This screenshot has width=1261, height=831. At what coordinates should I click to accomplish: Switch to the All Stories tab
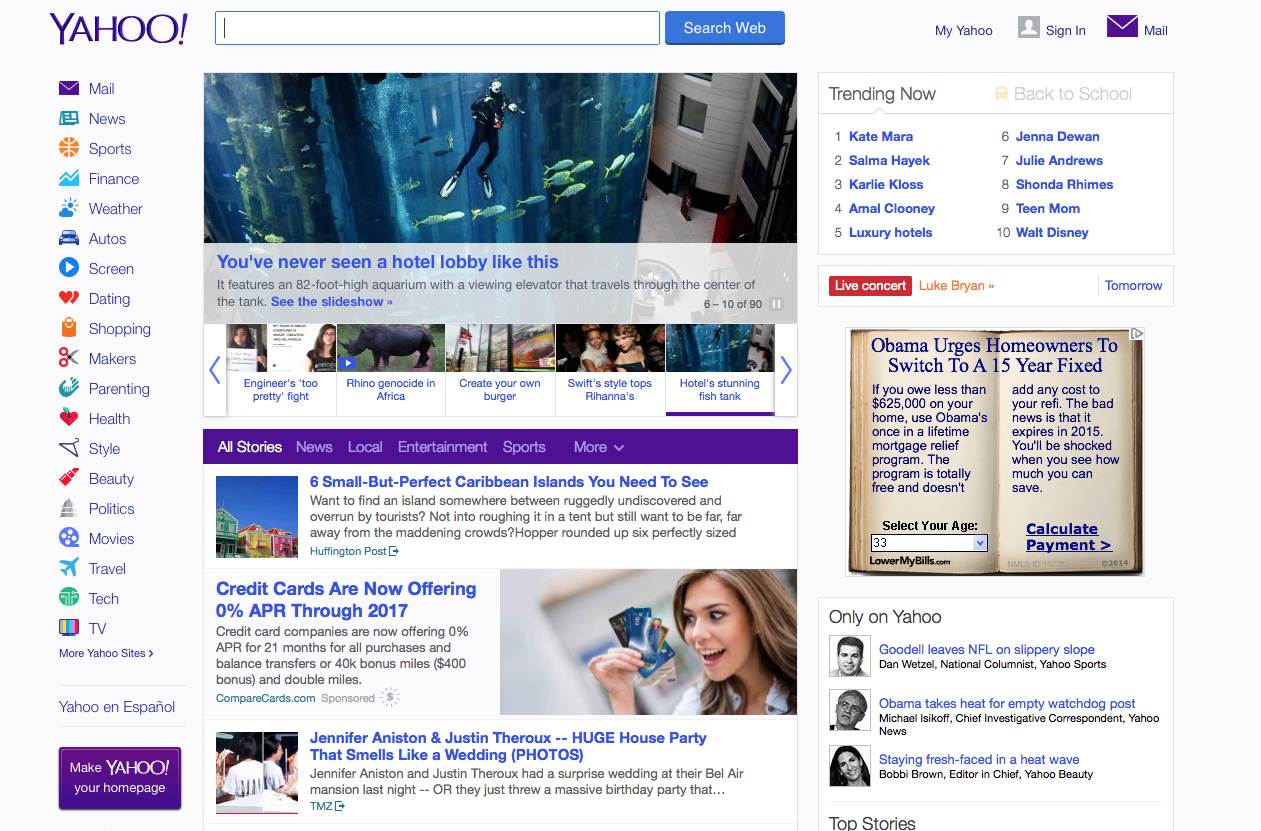pyautogui.click(x=250, y=447)
